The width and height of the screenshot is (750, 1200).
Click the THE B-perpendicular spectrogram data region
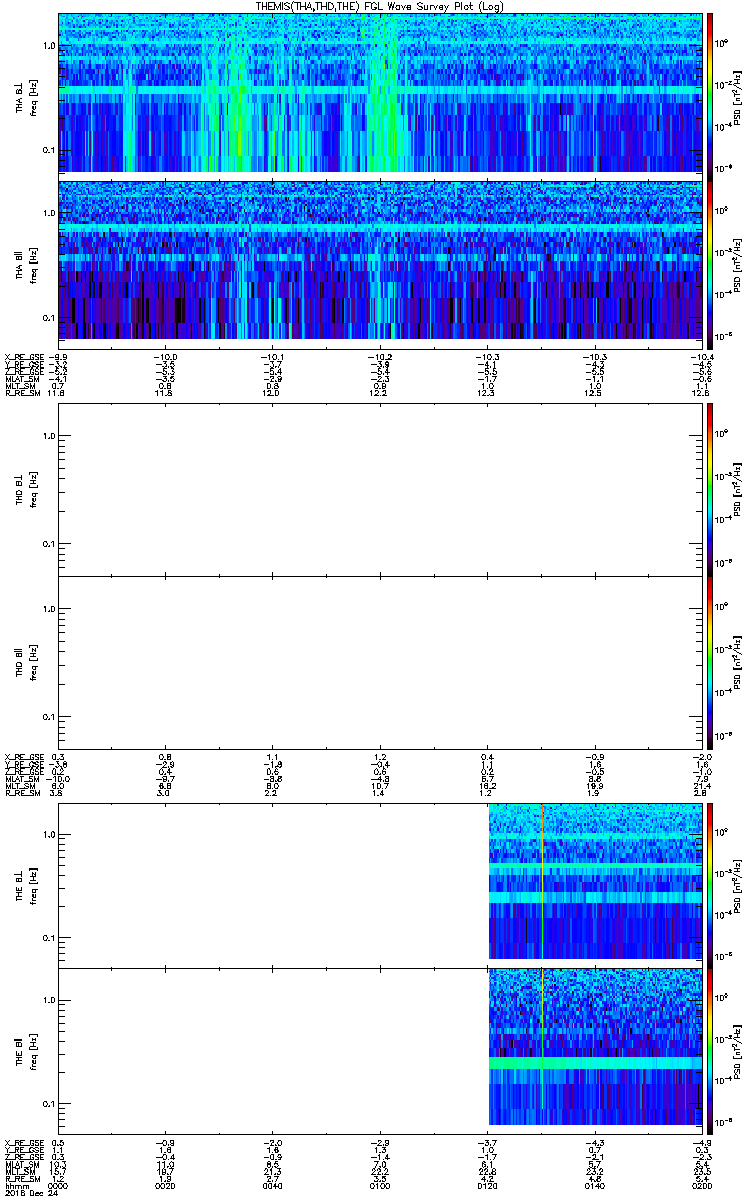tap(595, 882)
